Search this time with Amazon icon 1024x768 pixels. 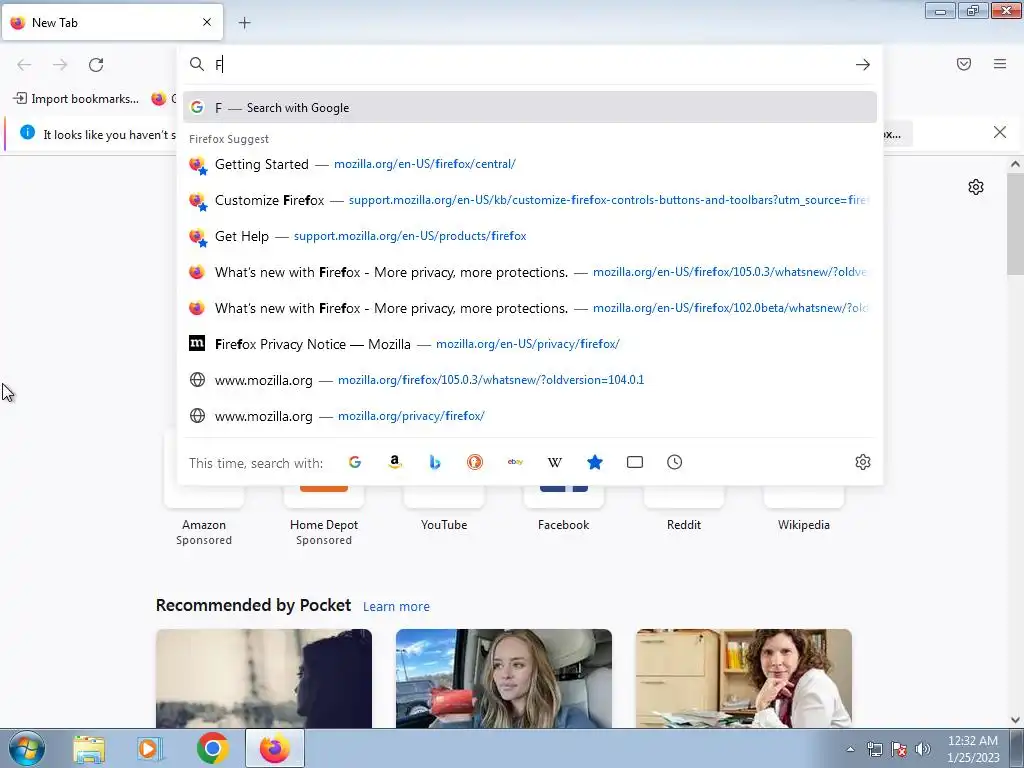[x=394, y=462]
